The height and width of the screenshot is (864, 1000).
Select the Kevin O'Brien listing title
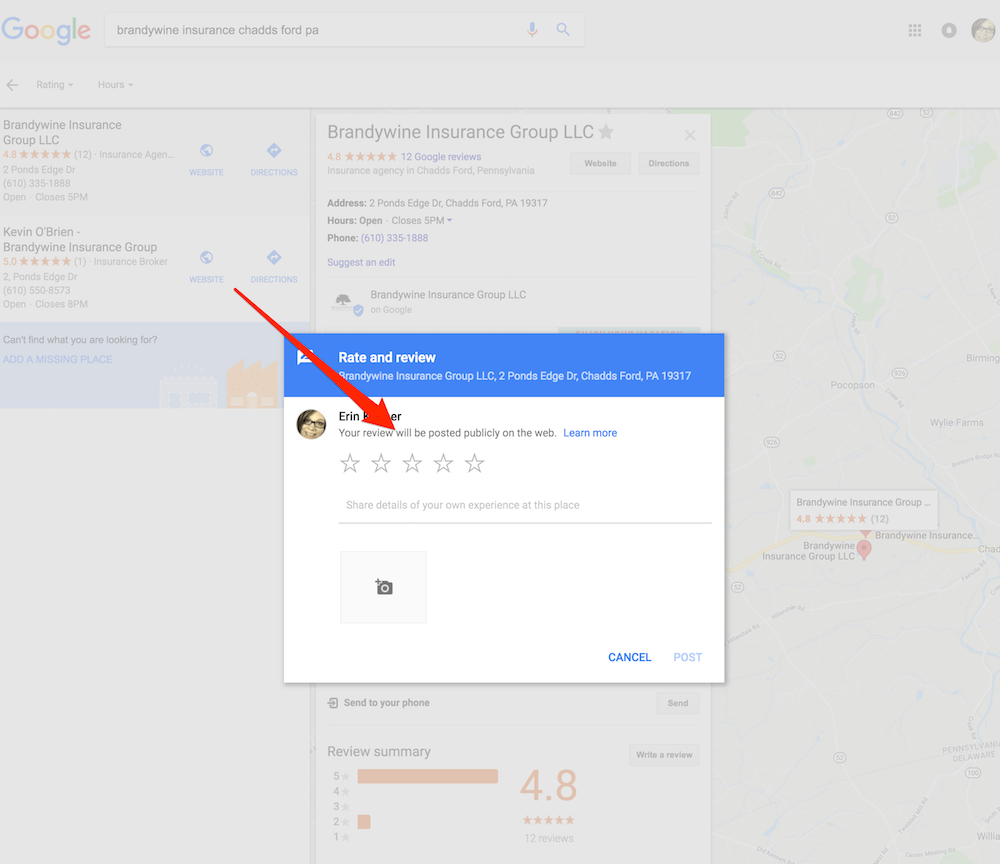click(x=80, y=240)
